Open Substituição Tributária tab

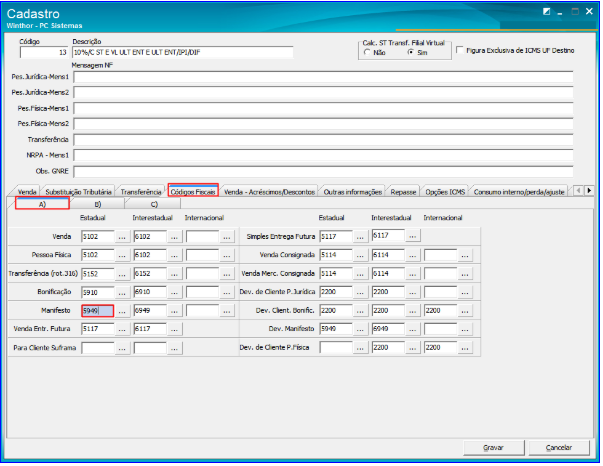tap(78, 192)
